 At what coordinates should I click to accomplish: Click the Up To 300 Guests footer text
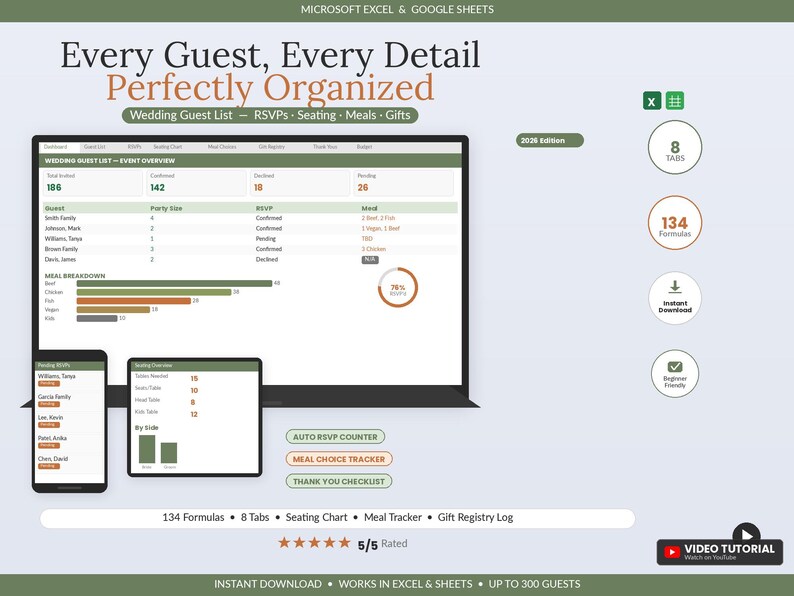point(534,584)
